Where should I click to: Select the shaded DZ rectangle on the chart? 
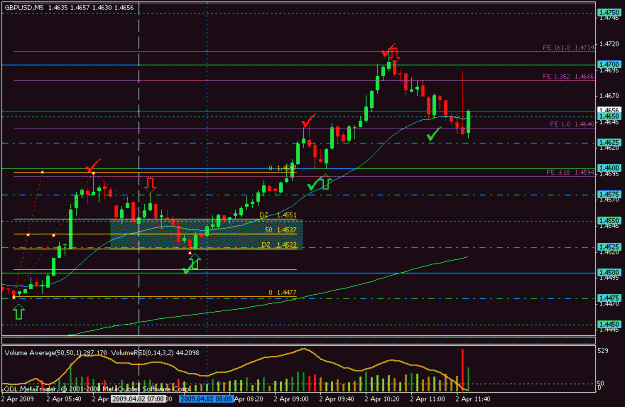pos(206,234)
